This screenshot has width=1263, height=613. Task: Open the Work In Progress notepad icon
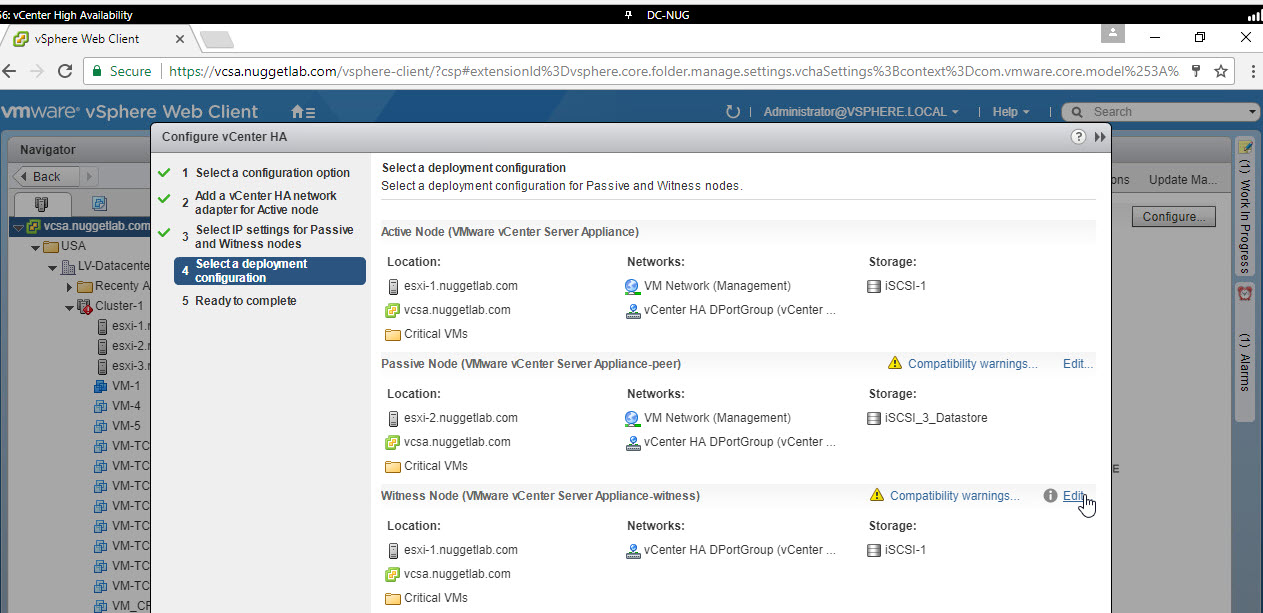point(1245,147)
